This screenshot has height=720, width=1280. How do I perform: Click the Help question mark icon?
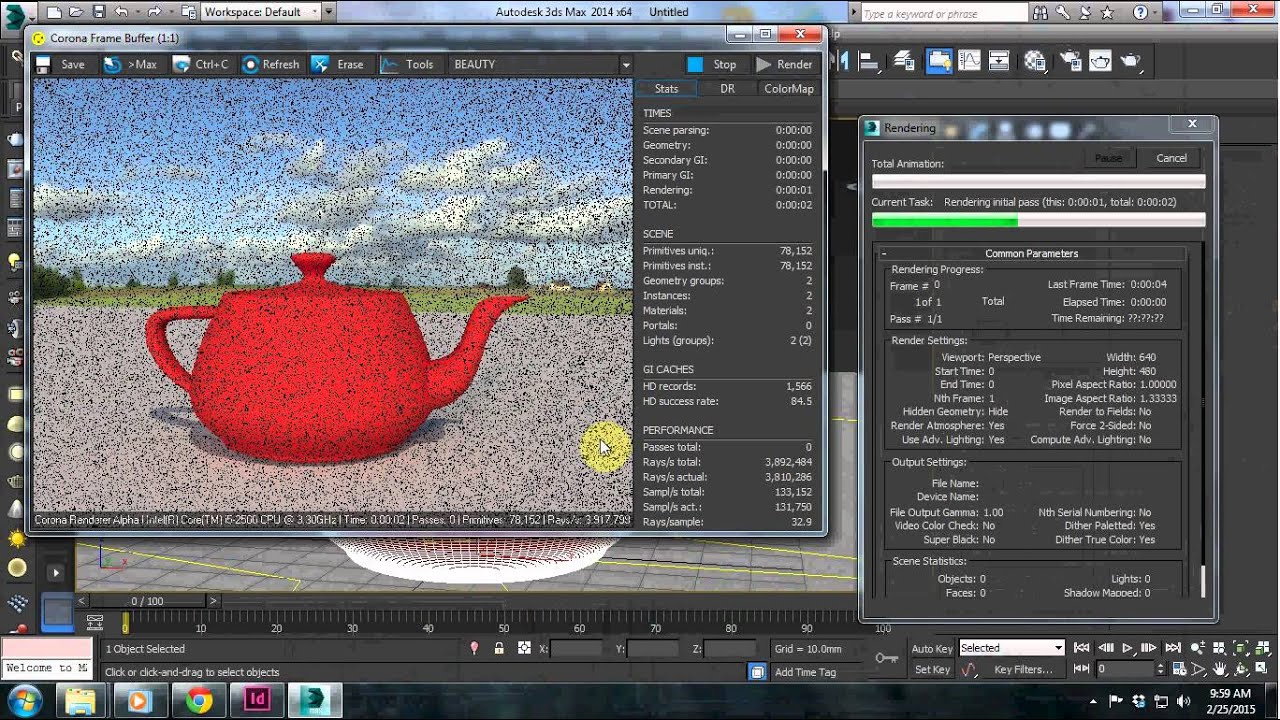coord(1140,13)
